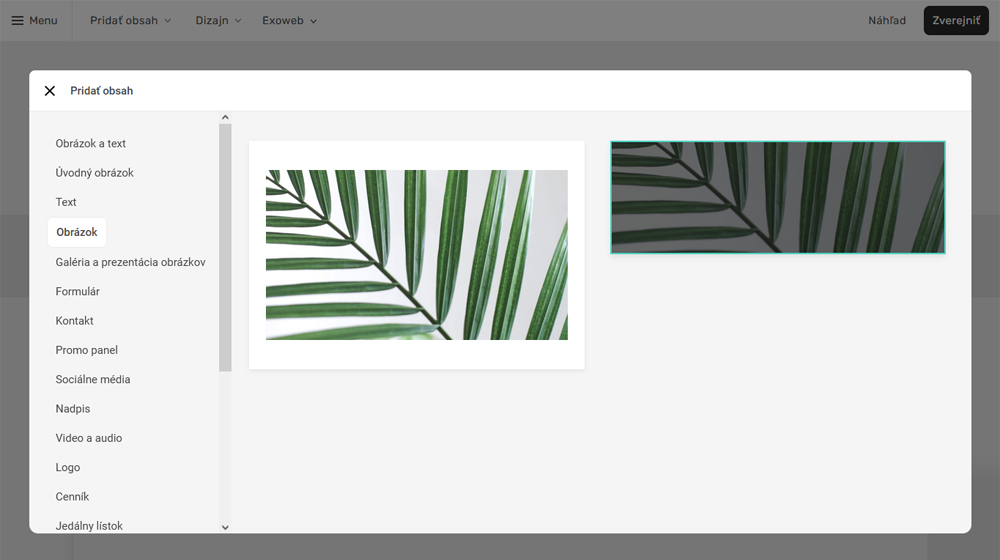1000x560 pixels.
Task: Click the Zverejniť button
Action: click(956, 20)
